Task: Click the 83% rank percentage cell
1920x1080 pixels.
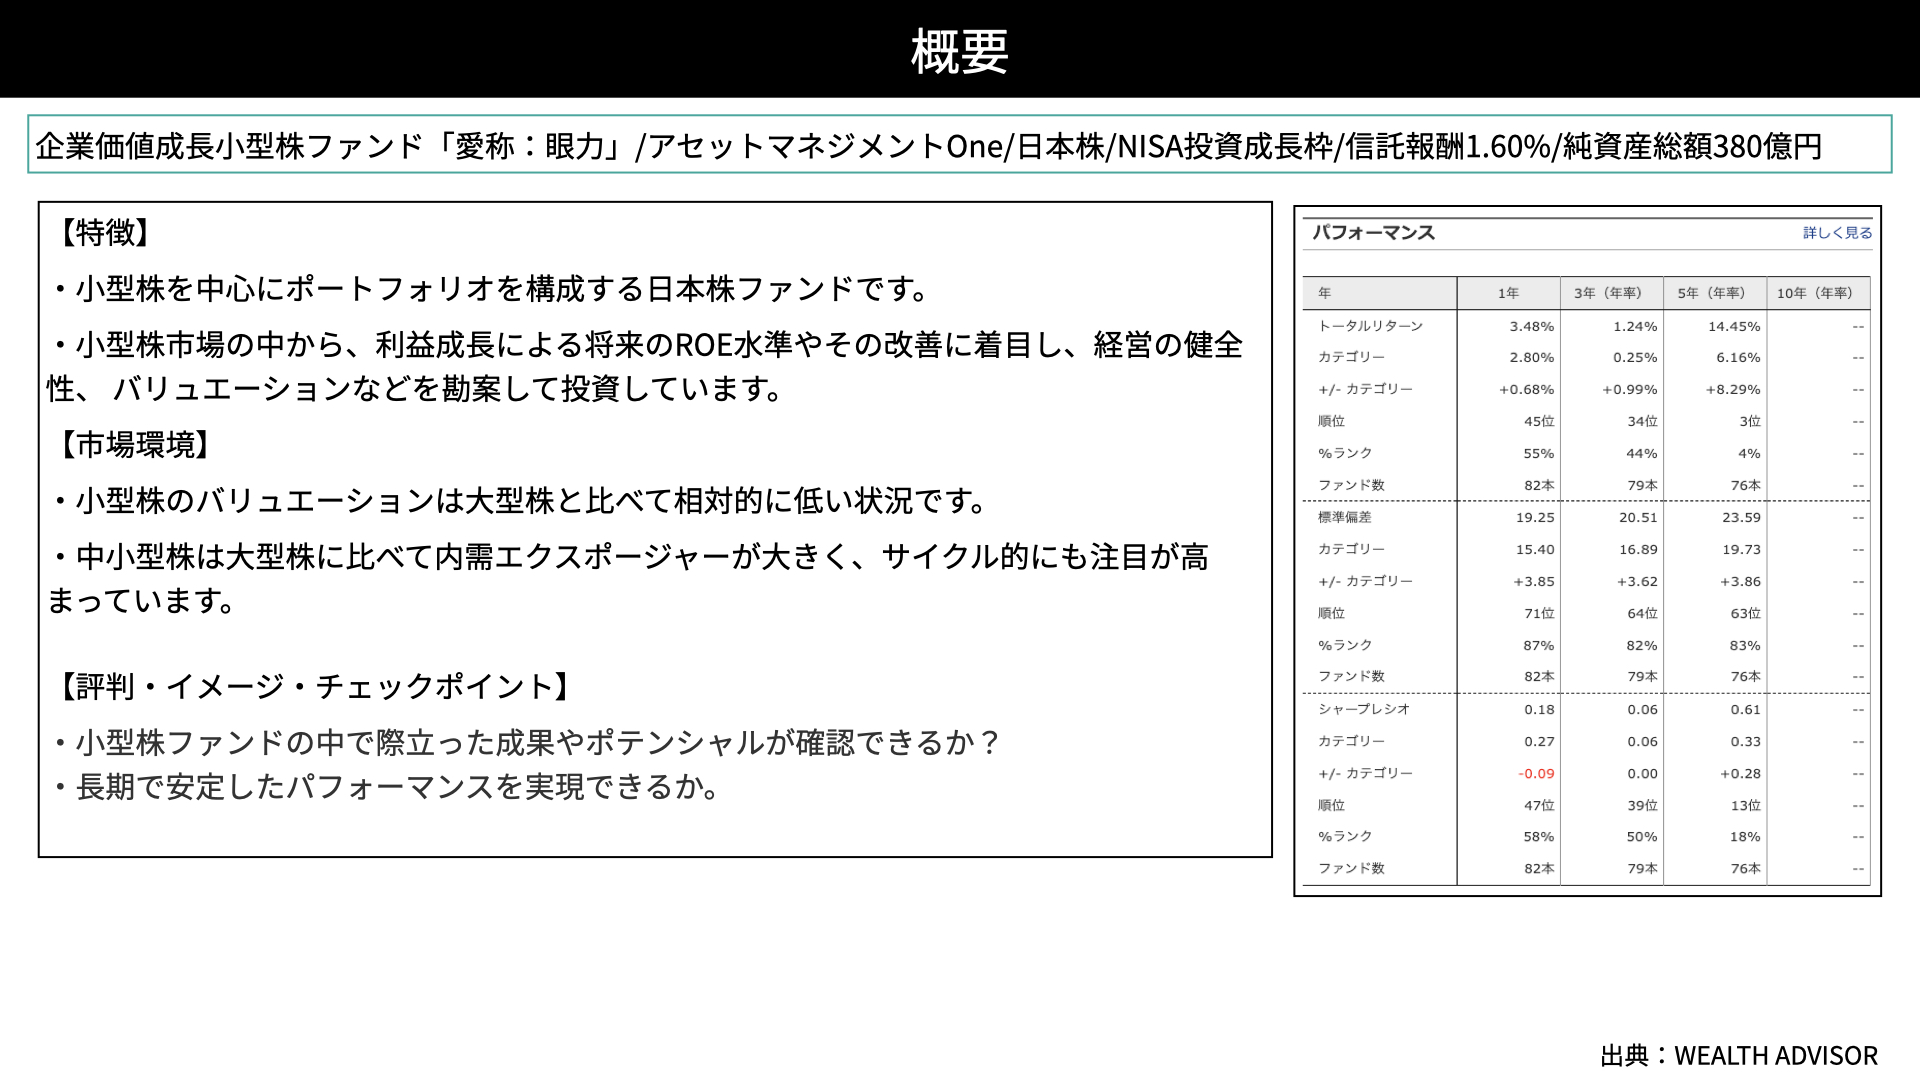Action: pyautogui.click(x=1746, y=645)
